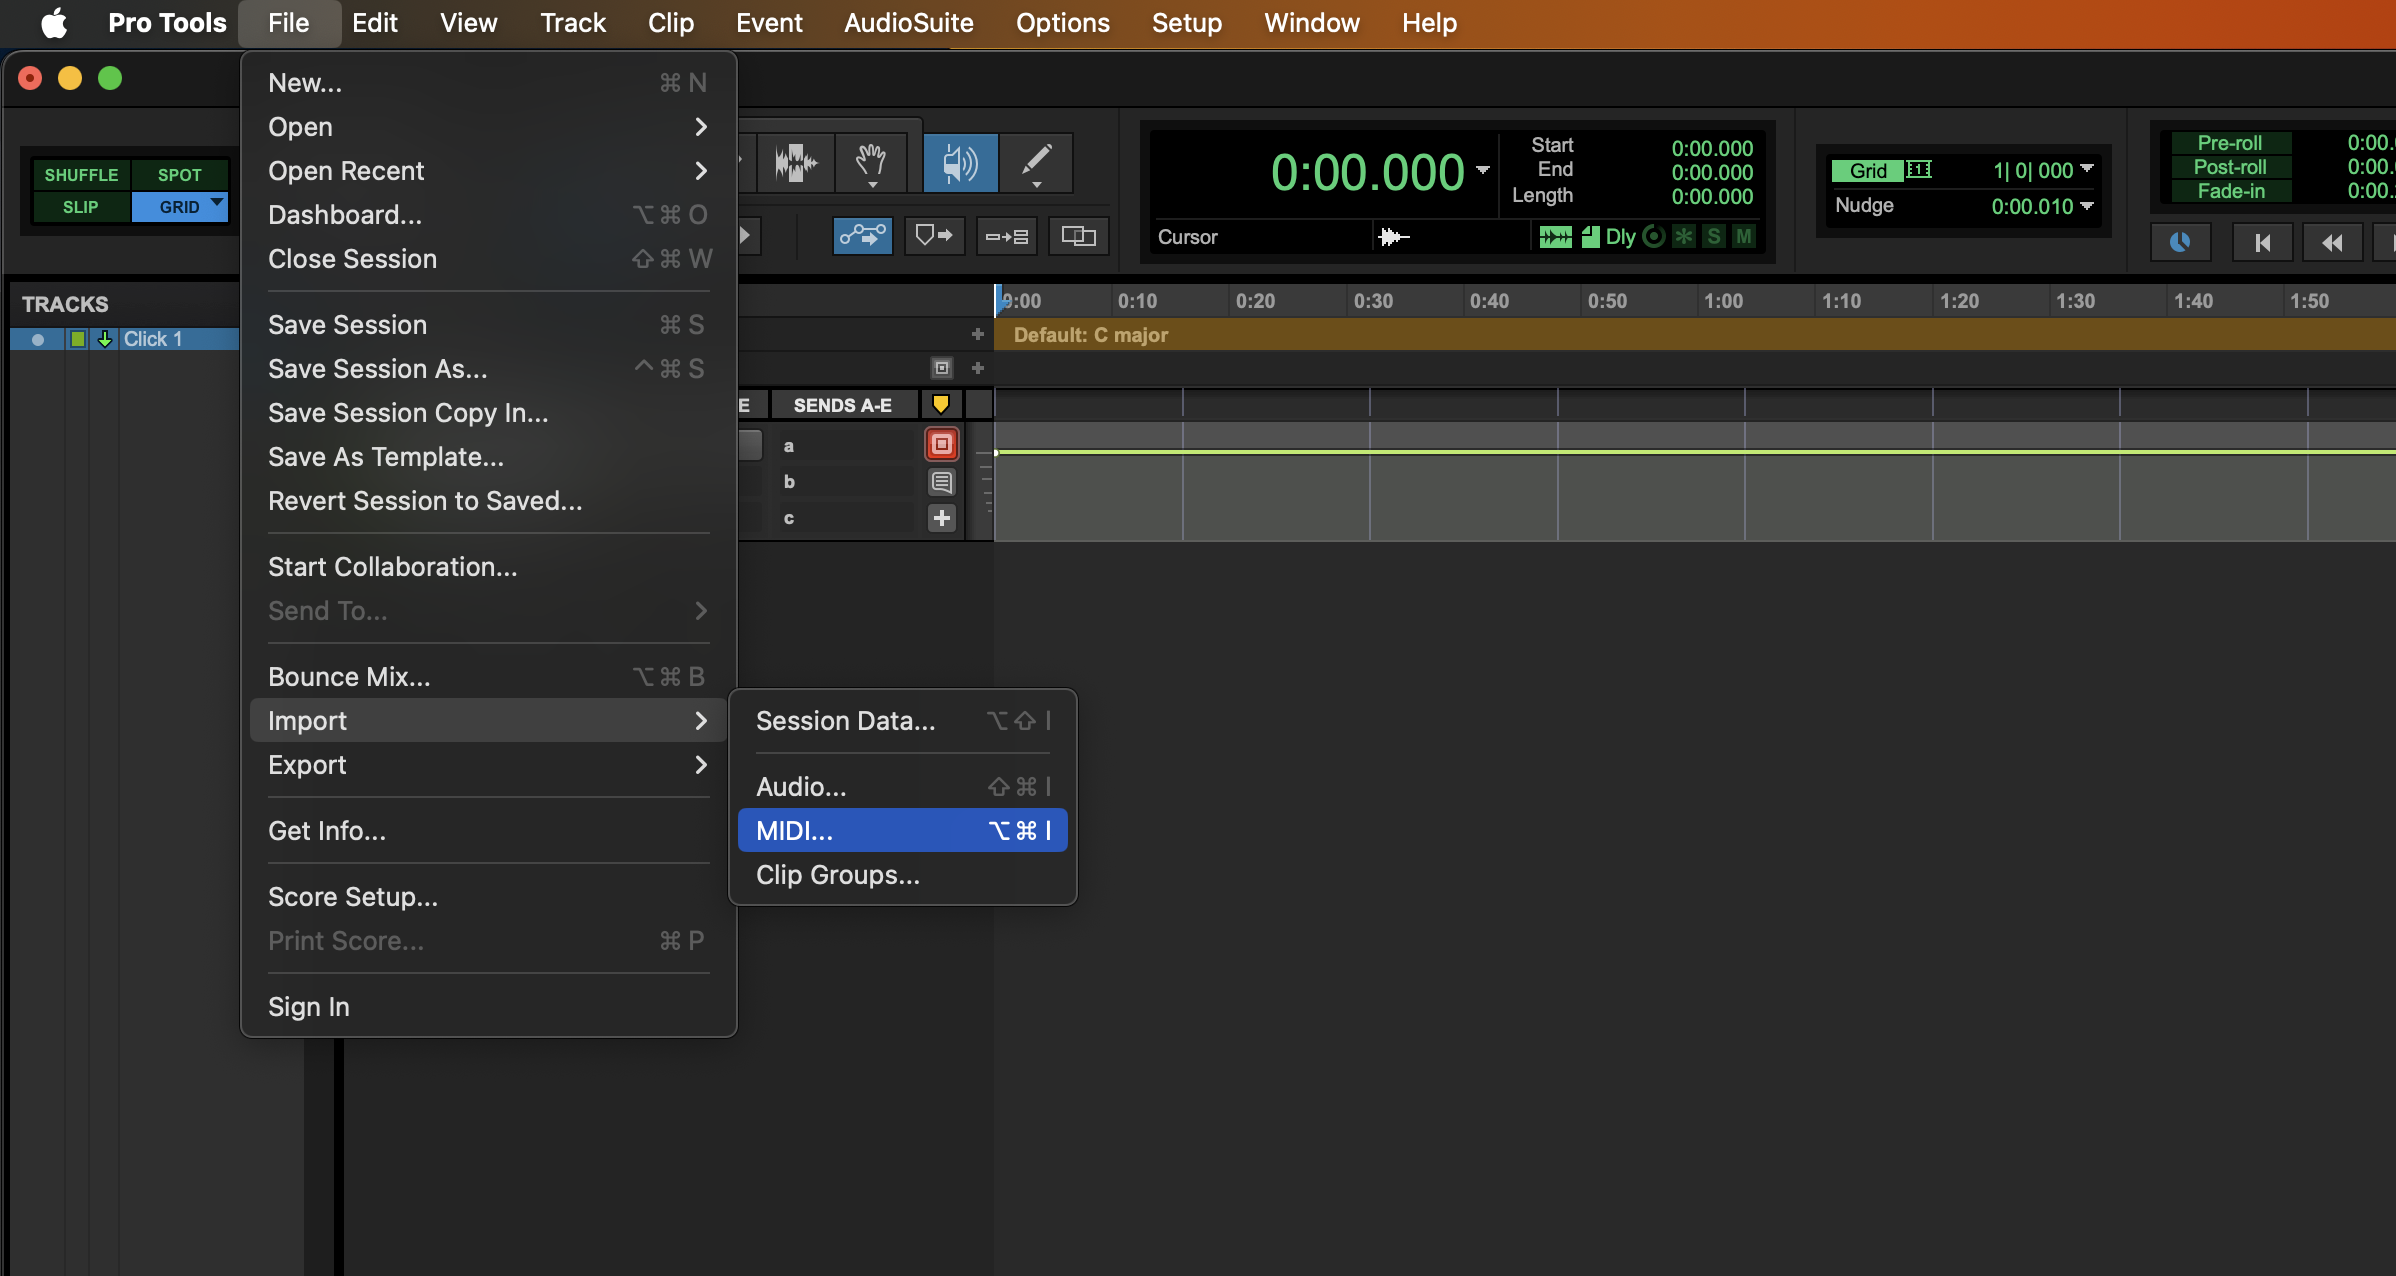Select the Trim waveform tool
Image resolution: width=2396 pixels, height=1276 pixels.
(795, 162)
